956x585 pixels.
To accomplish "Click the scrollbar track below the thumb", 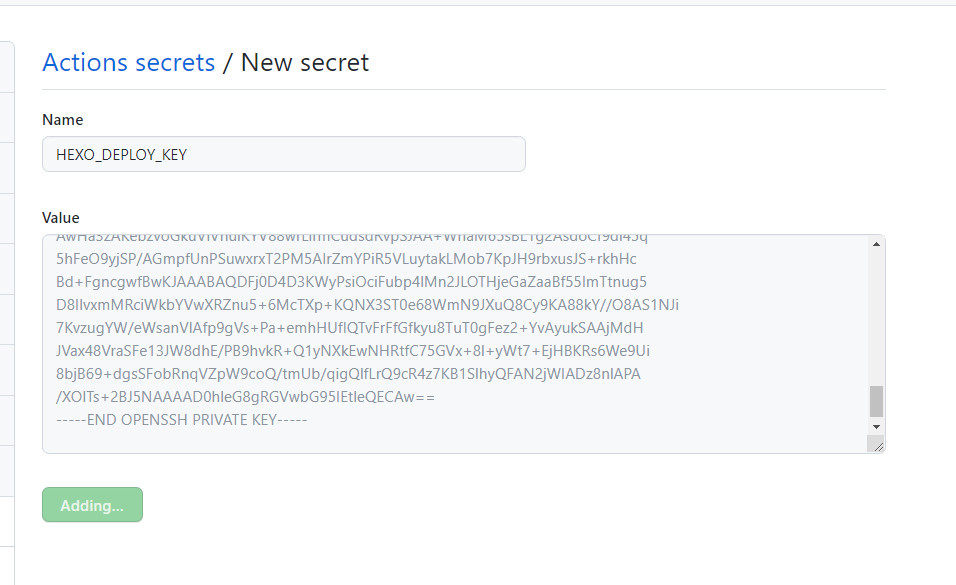I will (x=877, y=420).
